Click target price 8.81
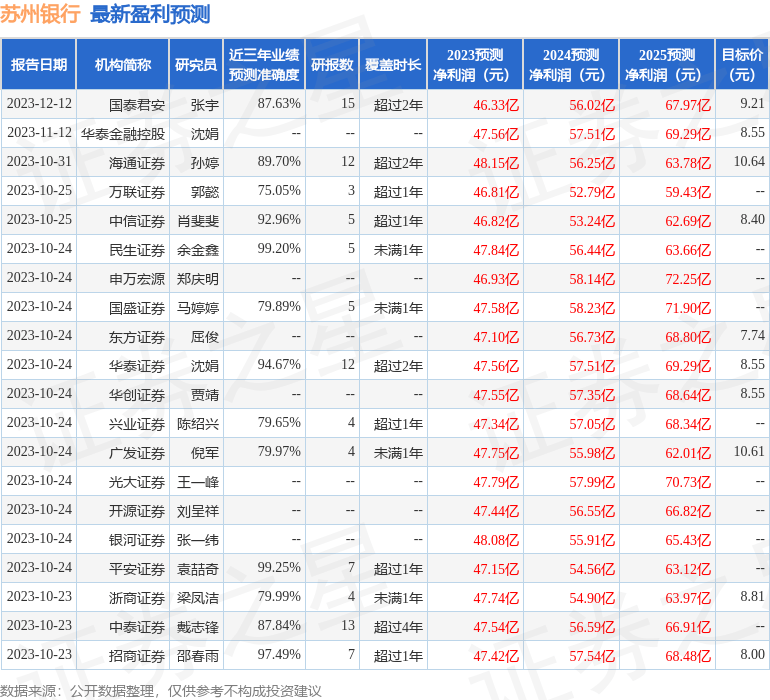The image size is (770, 700). (752, 596)
